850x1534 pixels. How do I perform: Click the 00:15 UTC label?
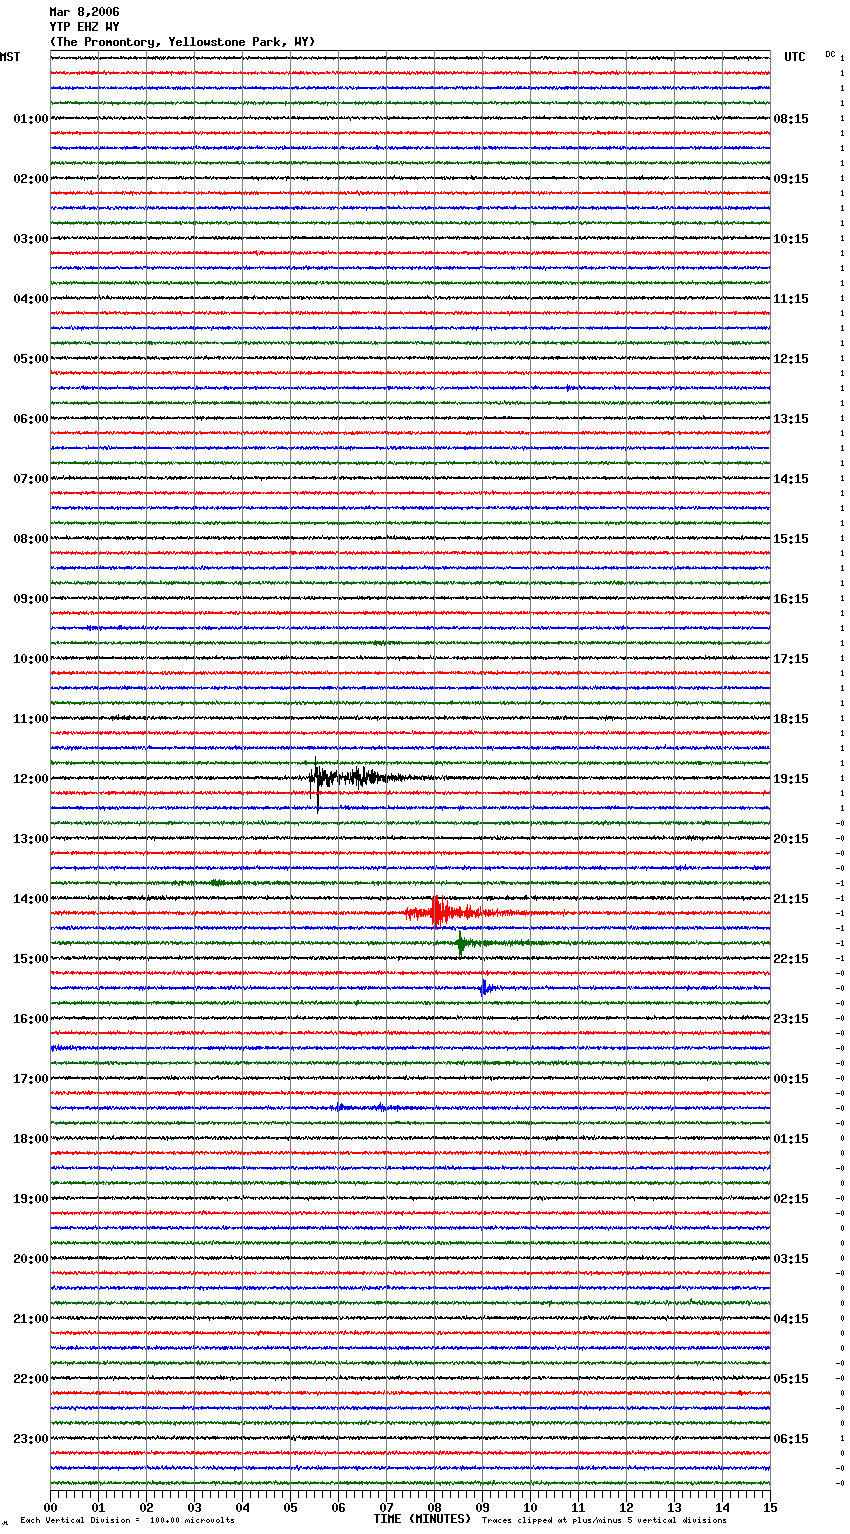pos(791,1079)
